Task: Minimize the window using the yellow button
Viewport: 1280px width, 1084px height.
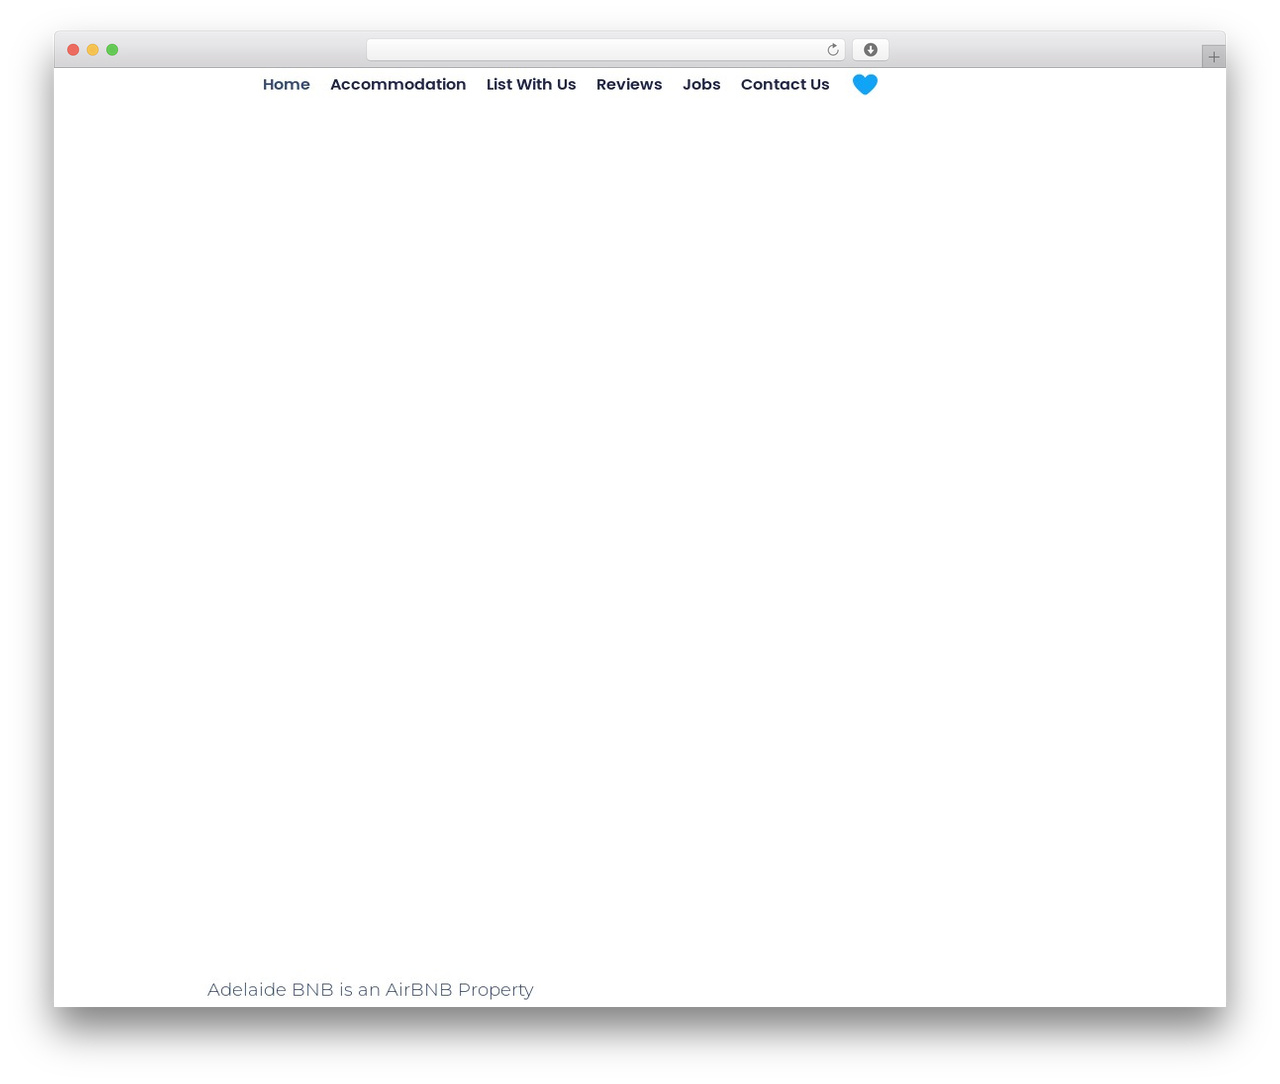Action: pyautogui.click(x=93, y=50)
